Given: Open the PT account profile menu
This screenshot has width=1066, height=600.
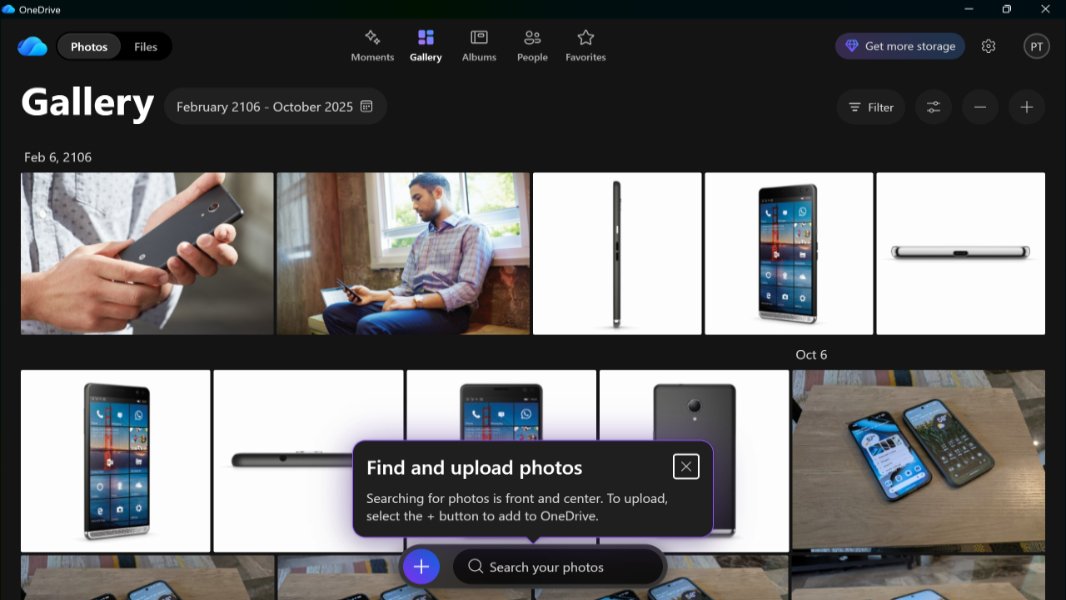Looking at the screenshot, I should [x=1036, y=46].
